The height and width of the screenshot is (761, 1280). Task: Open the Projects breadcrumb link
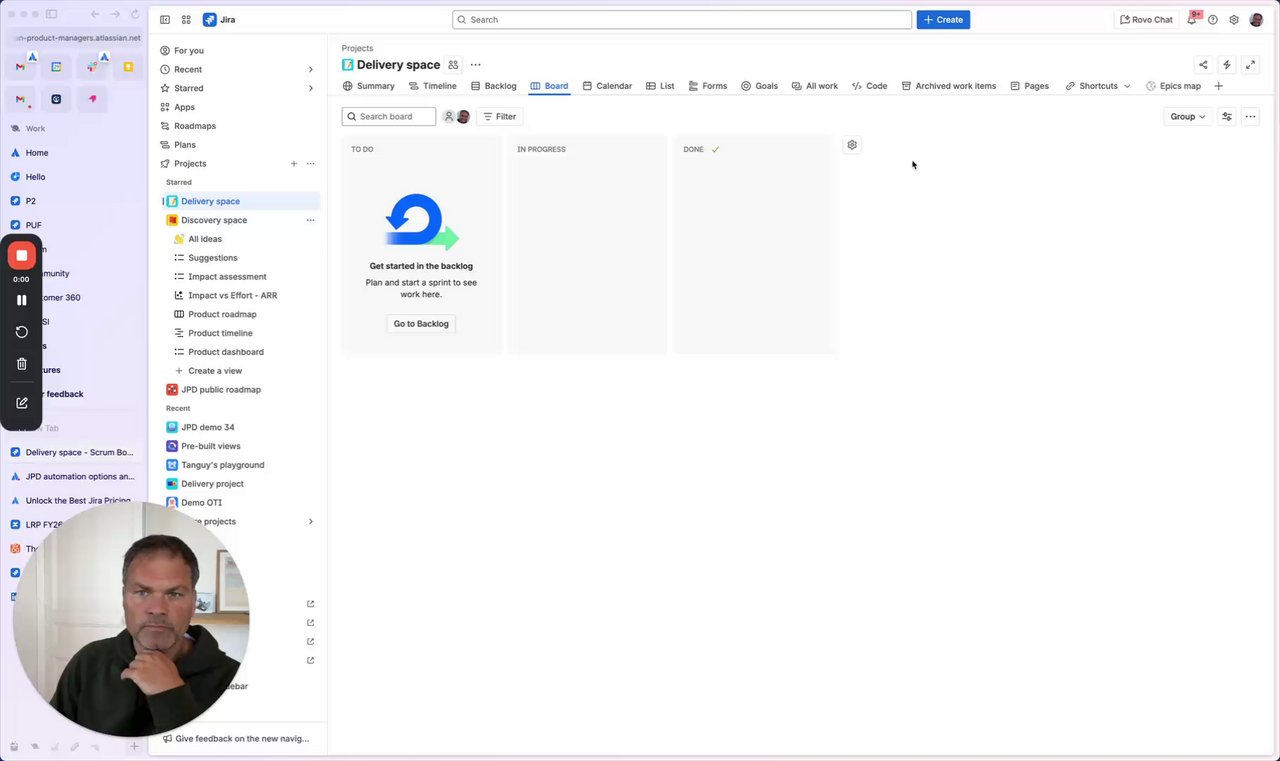[x=357, y=48]
